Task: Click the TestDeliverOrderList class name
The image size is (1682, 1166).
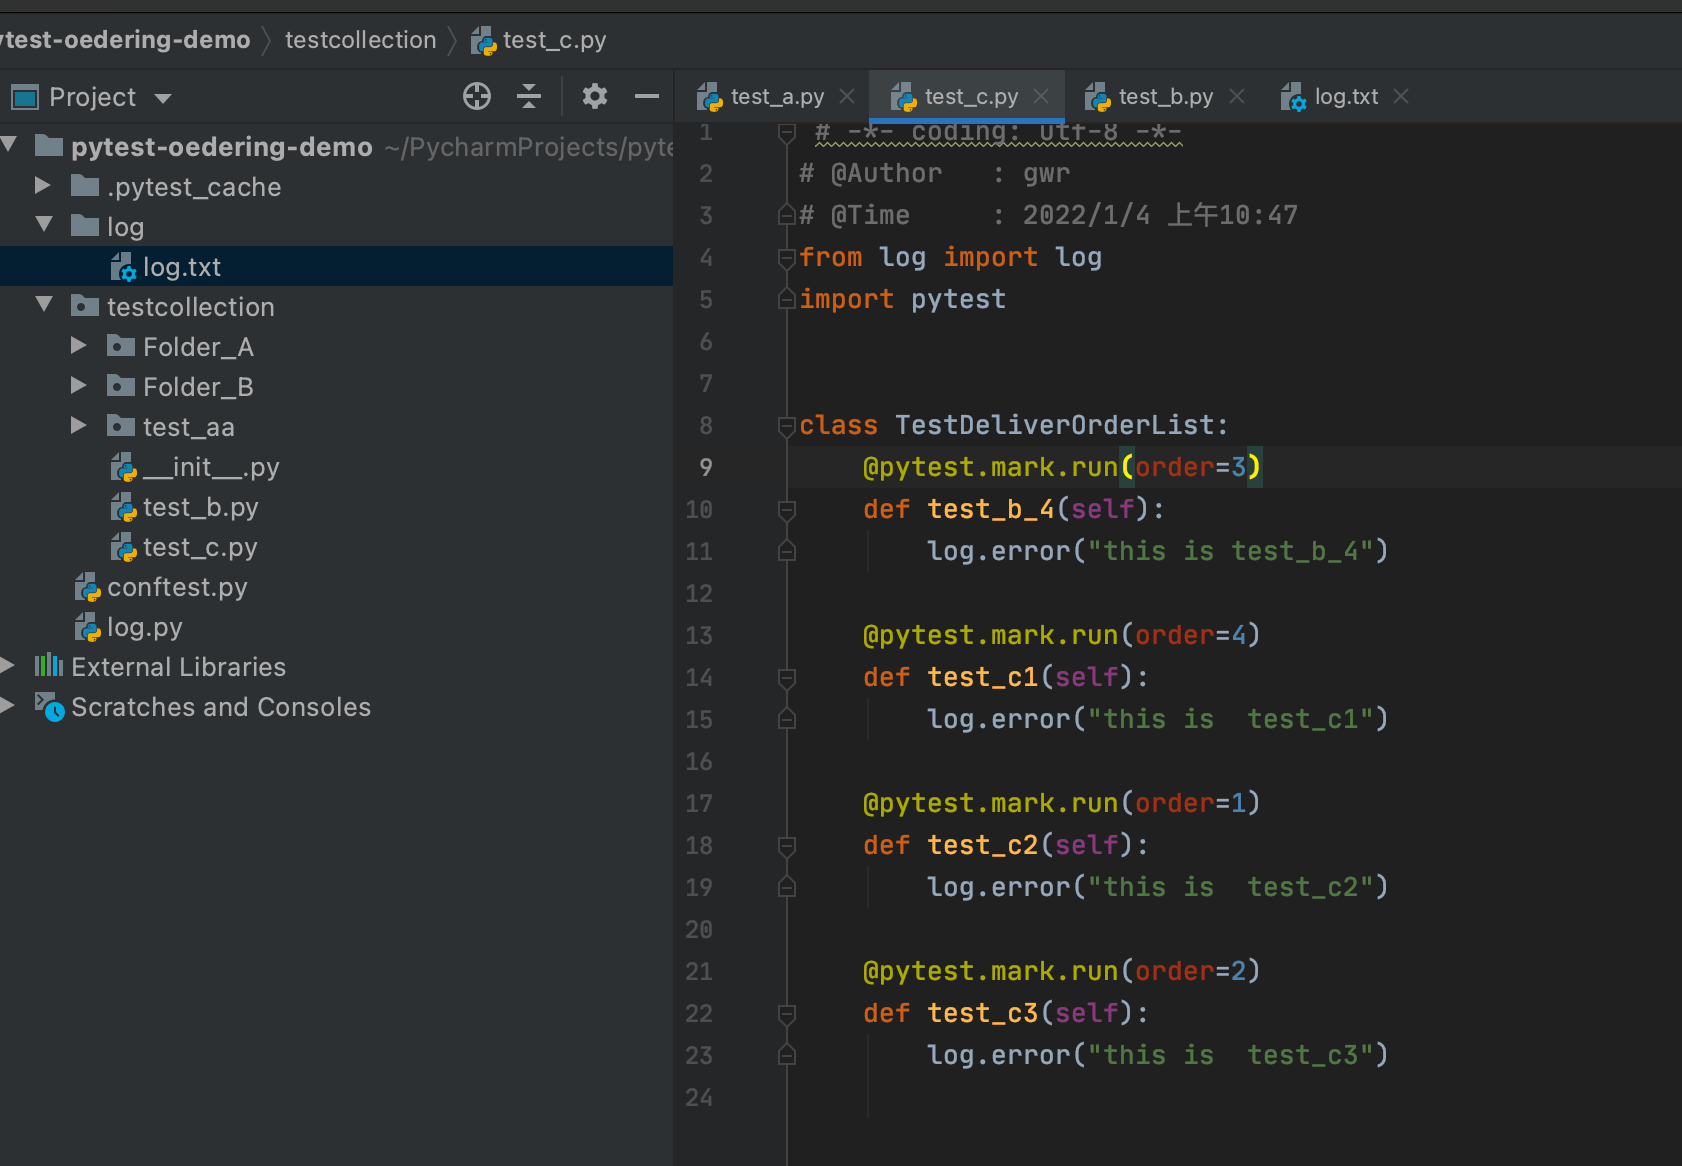Action: [1054, 426]
